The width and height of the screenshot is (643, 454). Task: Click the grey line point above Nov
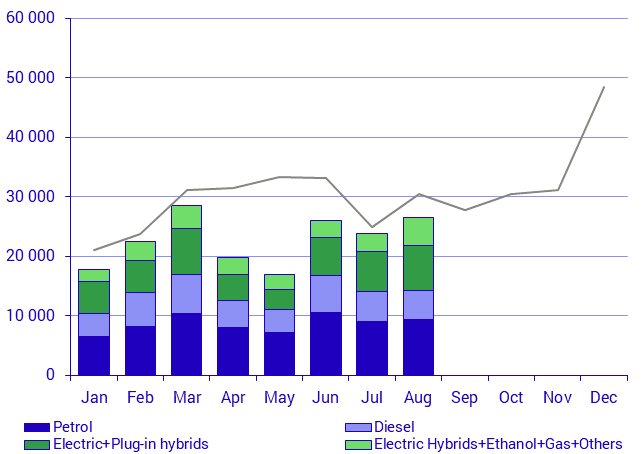(x=558, y=190)
